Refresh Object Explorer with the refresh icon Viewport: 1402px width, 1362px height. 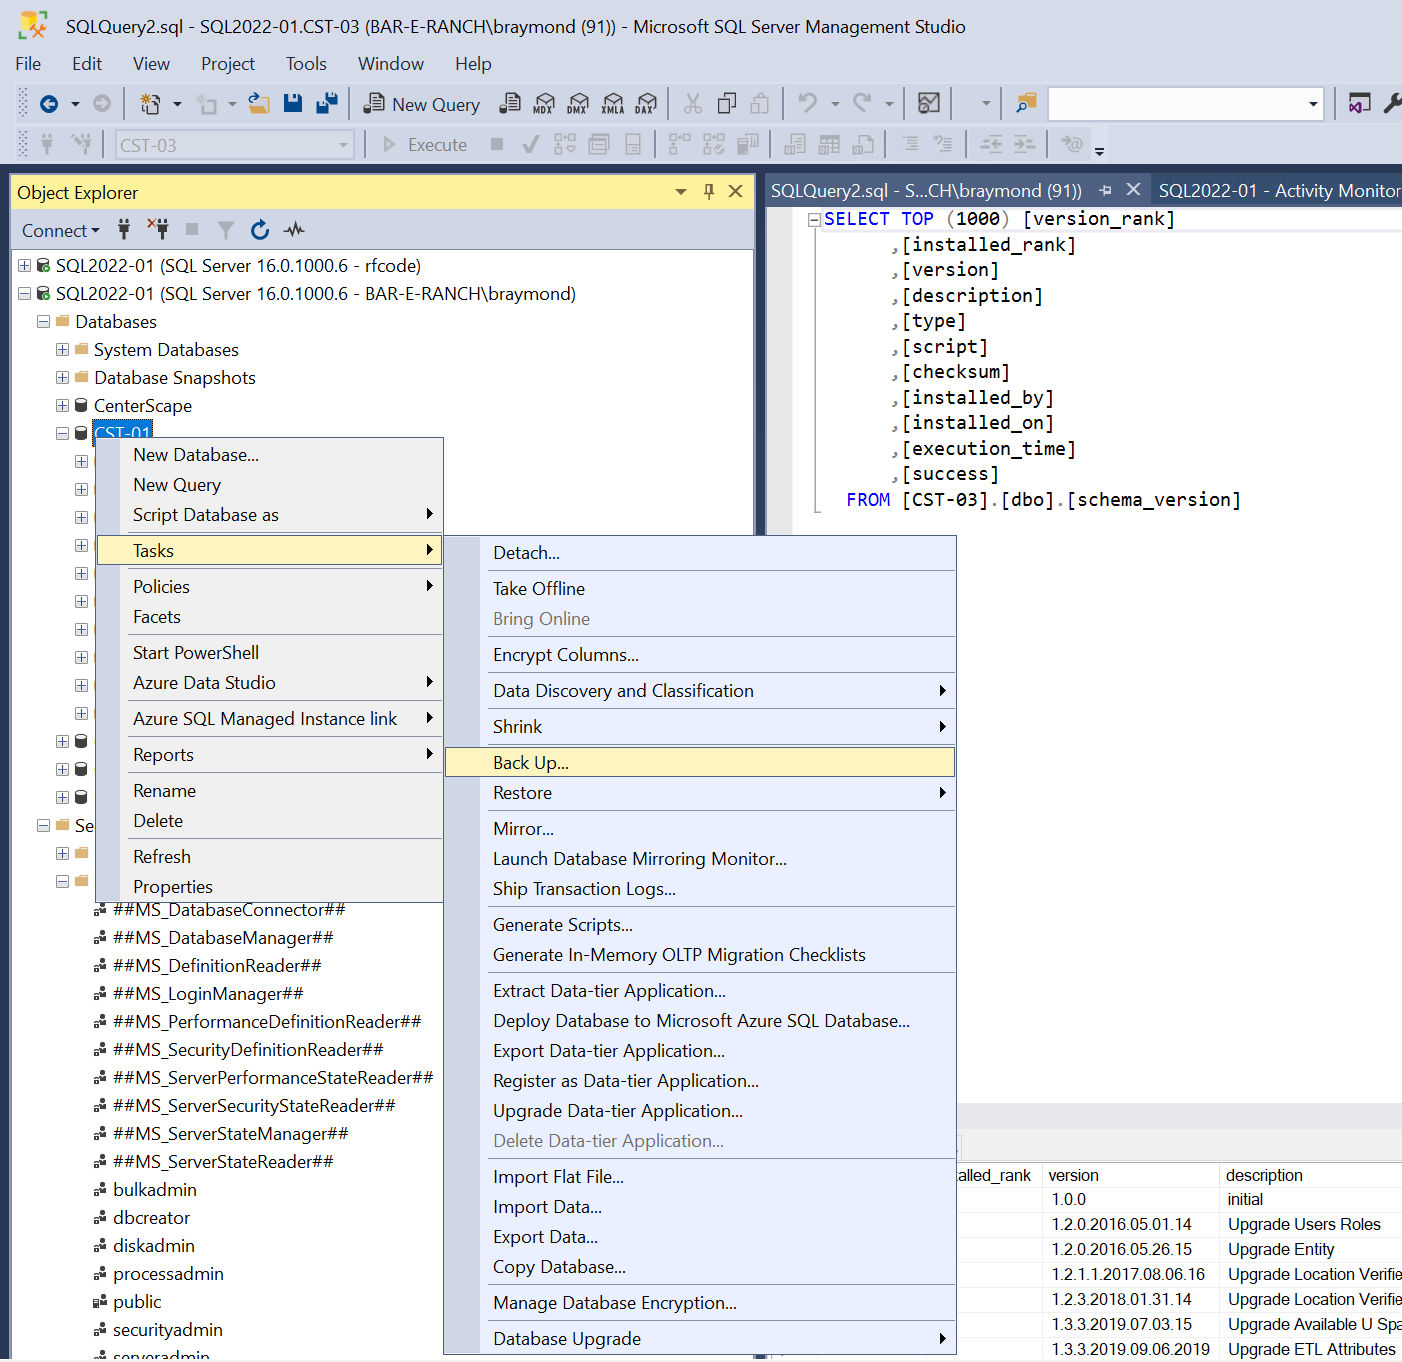pos(260,230)
